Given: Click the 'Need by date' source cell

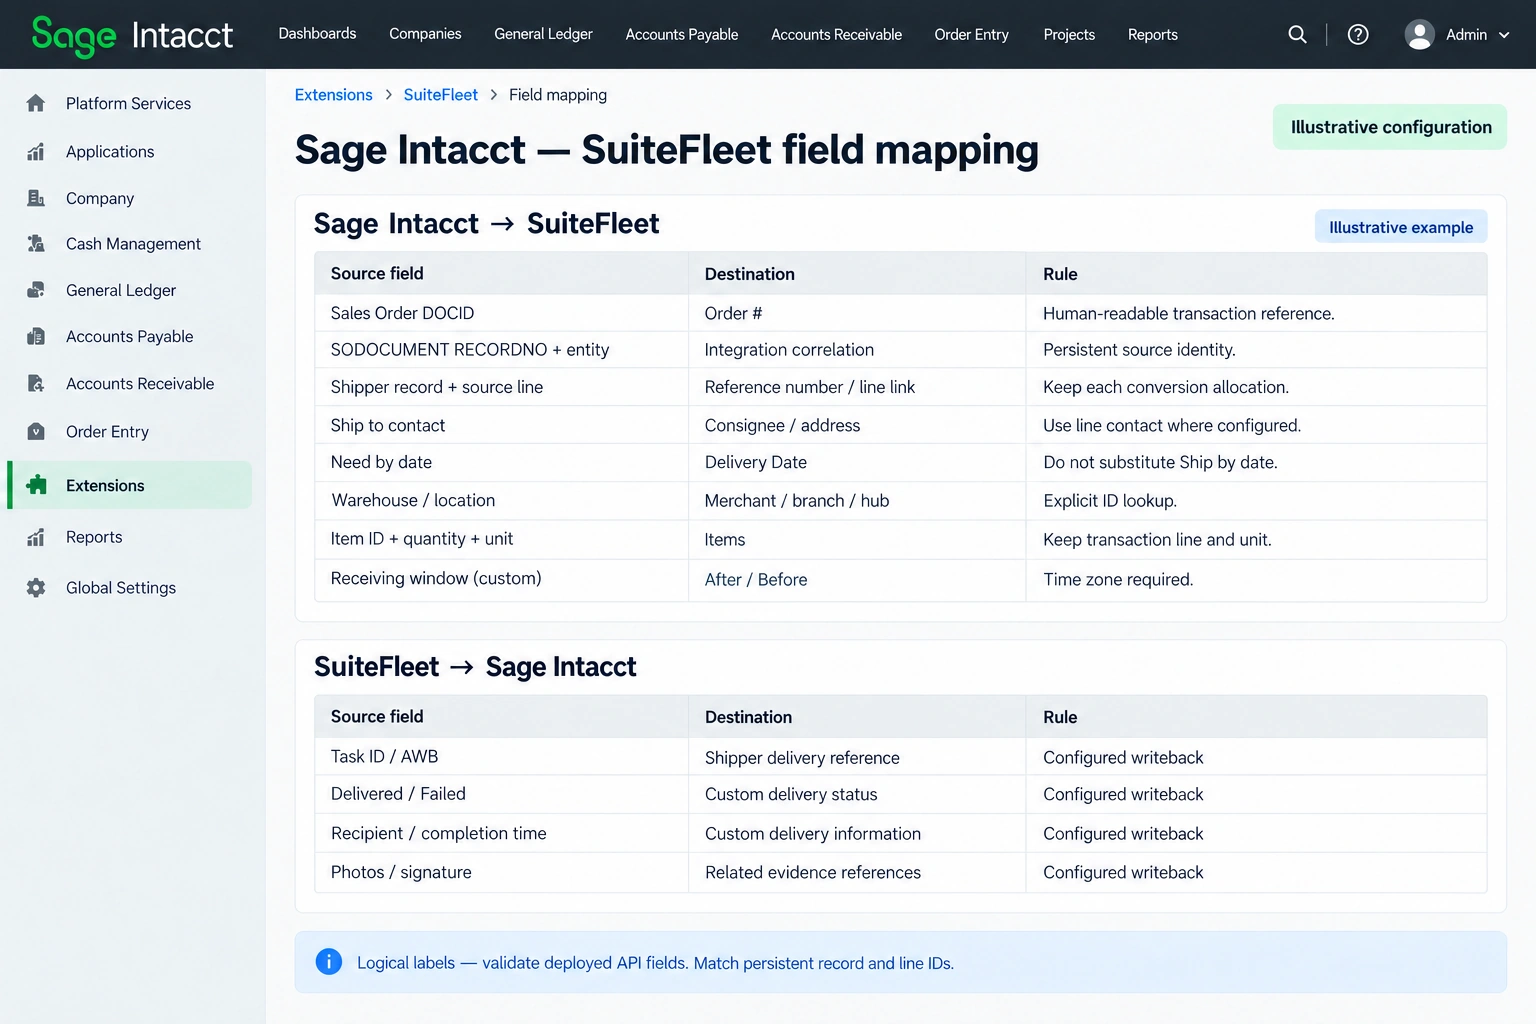Looking at the screenshot, I should 502,462.
